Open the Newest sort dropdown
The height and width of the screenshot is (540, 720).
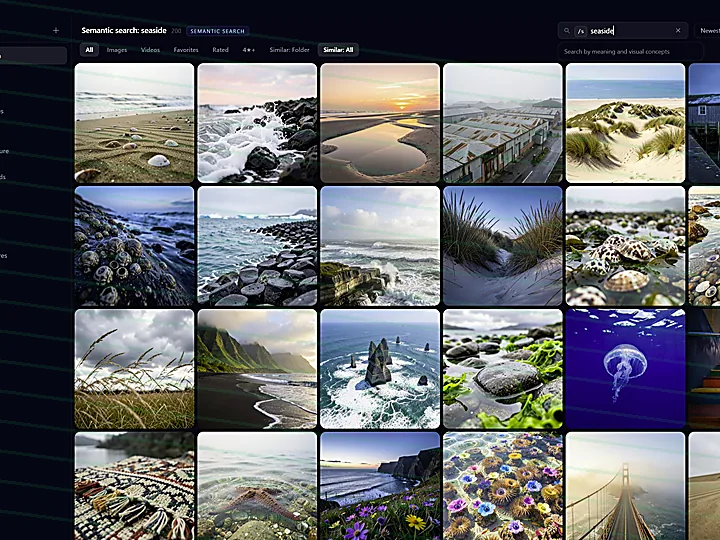(709, 31)
